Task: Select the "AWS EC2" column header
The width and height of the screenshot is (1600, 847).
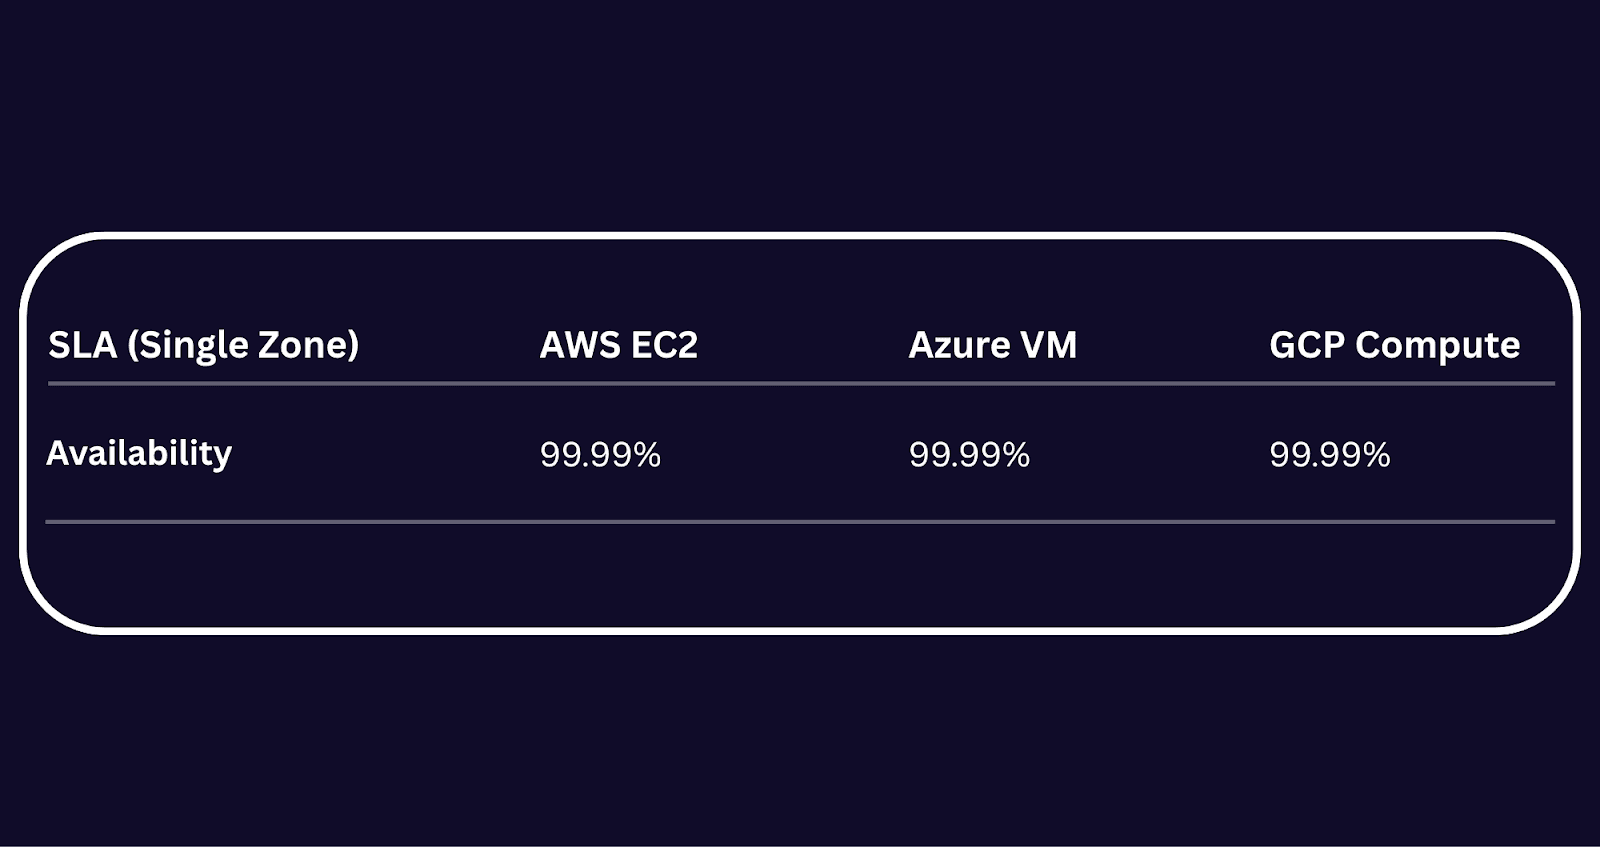Action: [x=618, y=345]
